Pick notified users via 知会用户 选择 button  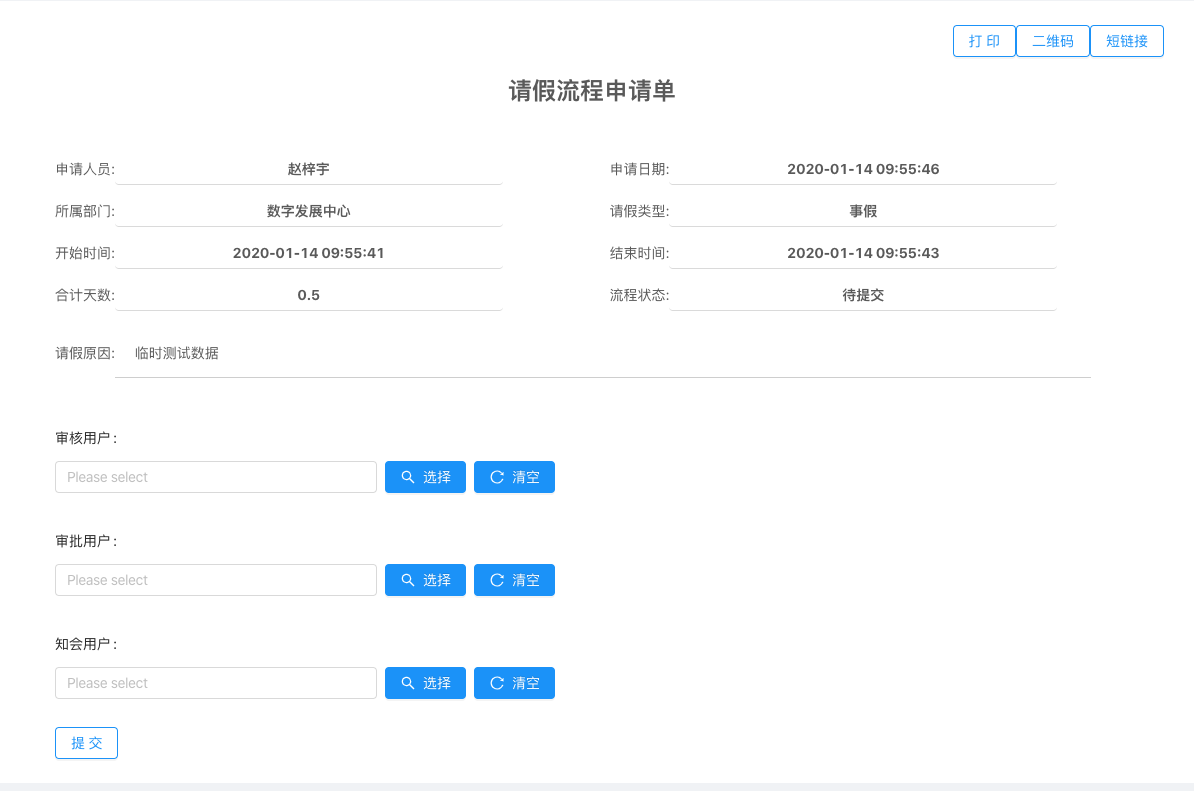tap(425, 683)
